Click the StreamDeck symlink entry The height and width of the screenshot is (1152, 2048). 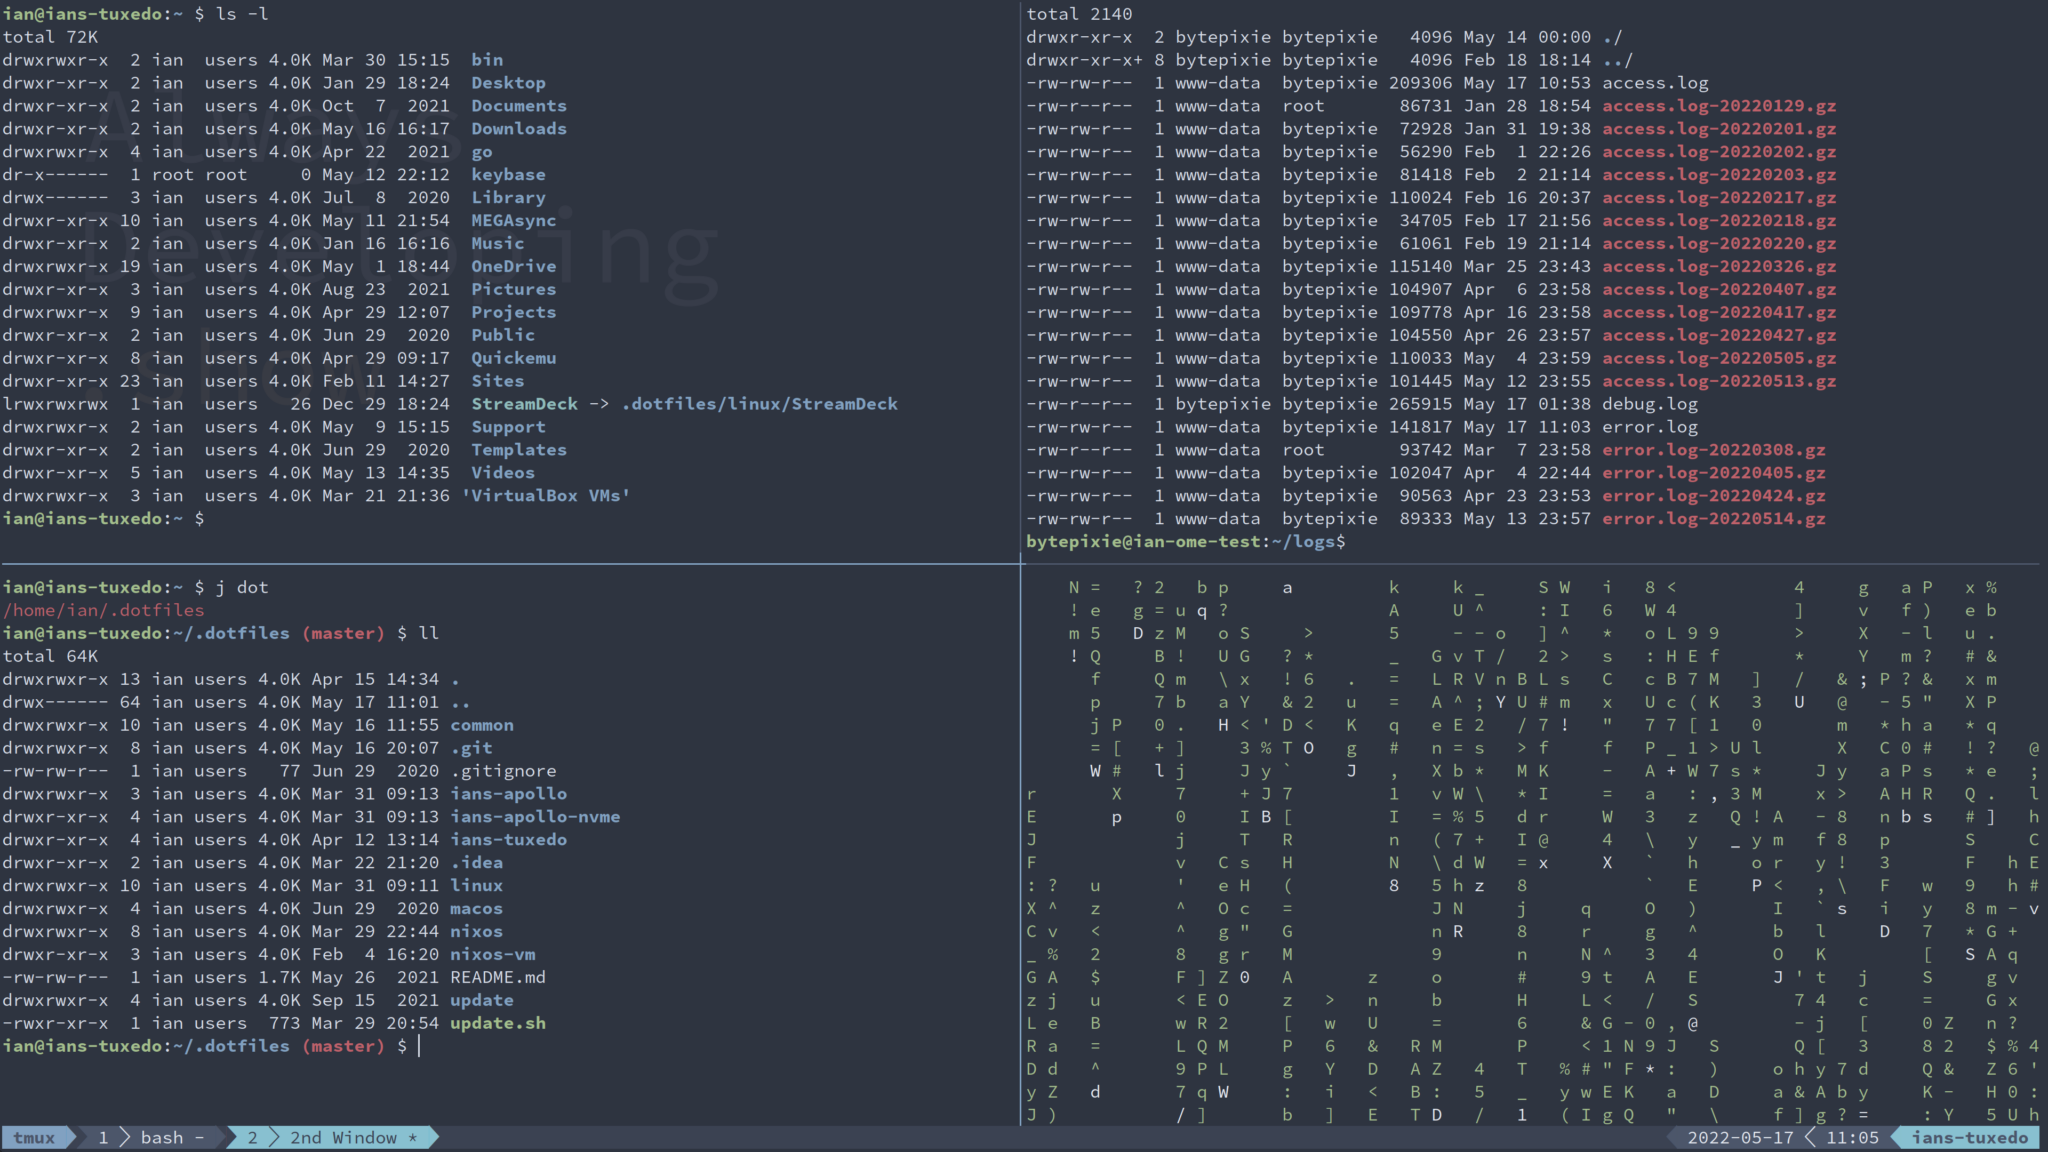[x=524, y=403]
